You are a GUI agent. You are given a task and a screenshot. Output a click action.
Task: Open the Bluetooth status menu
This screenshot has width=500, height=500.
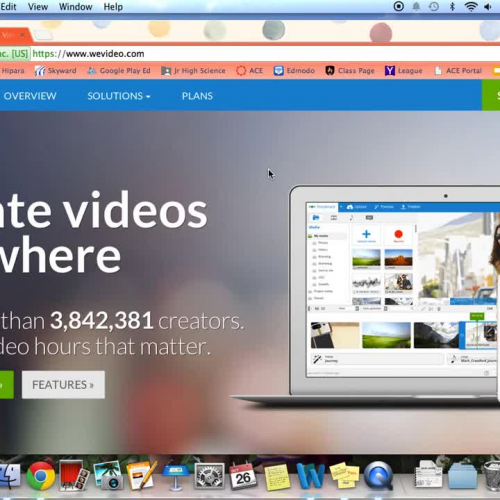point(452,6)
